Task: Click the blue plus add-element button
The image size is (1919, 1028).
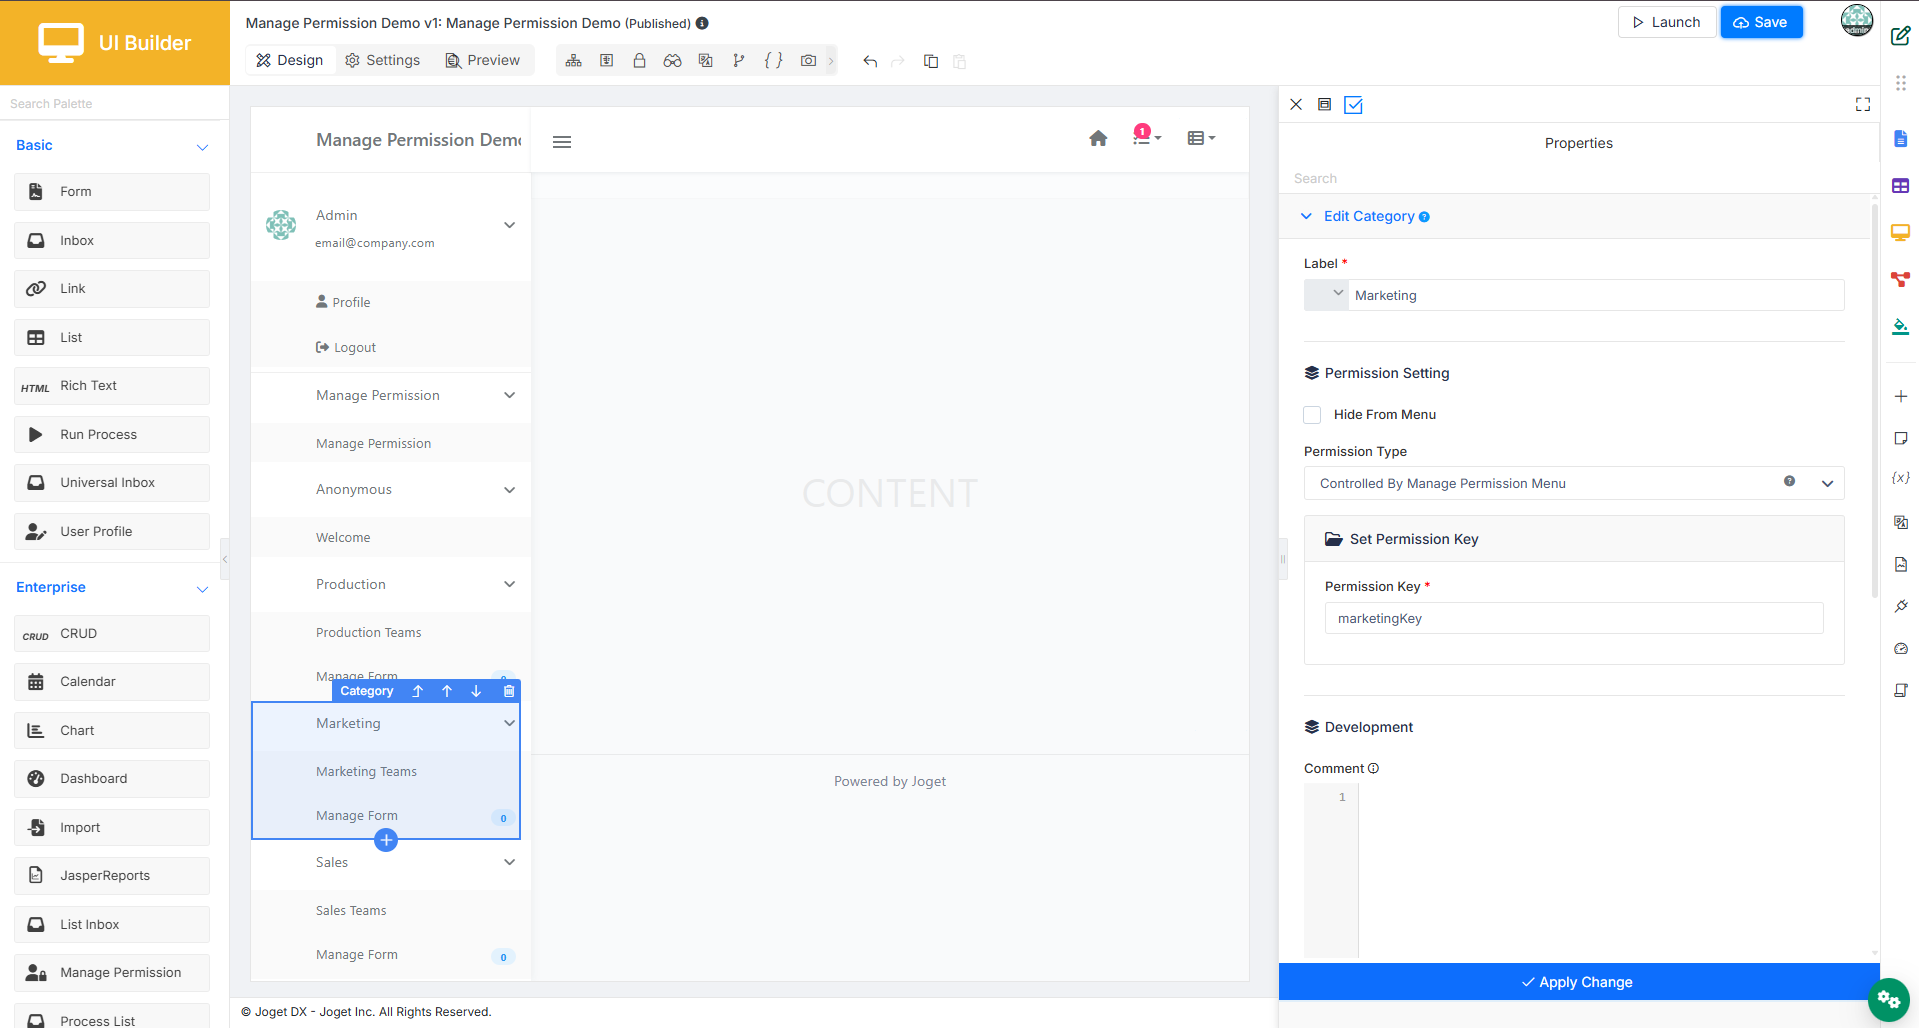Action: (386, 840)
